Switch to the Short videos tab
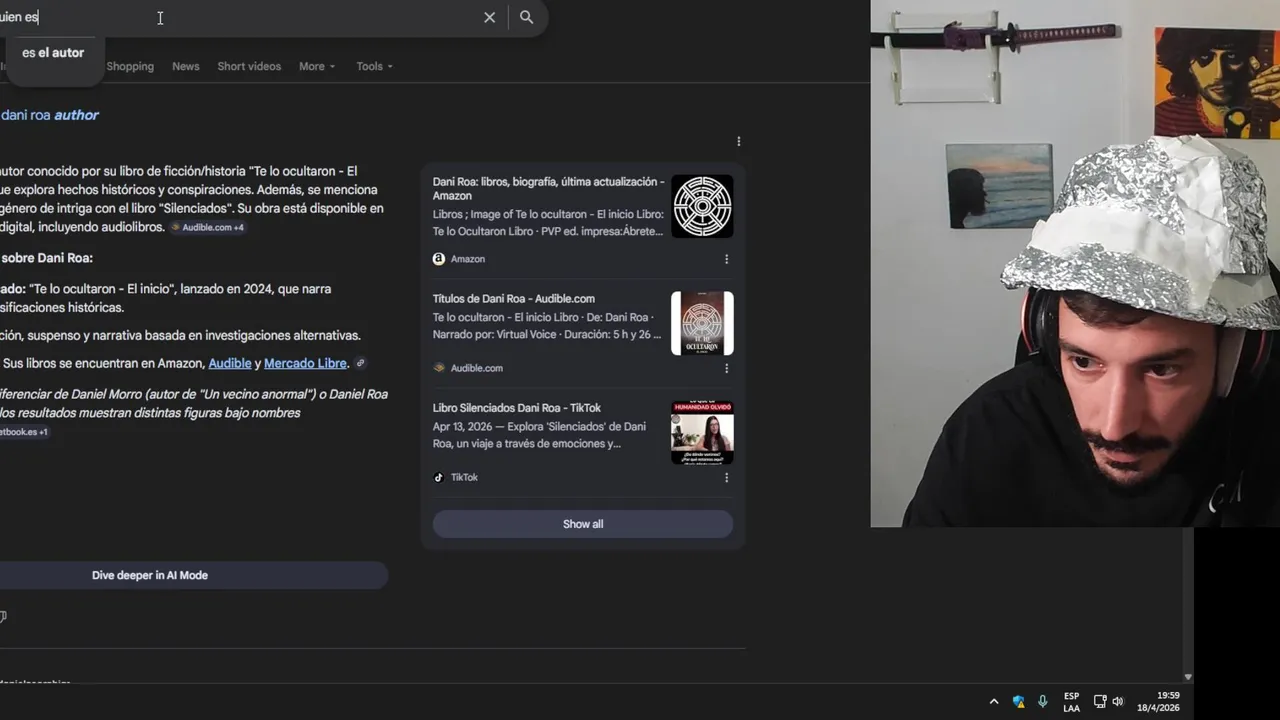This screenshot has width=1280, height=720. pos(249,67)
